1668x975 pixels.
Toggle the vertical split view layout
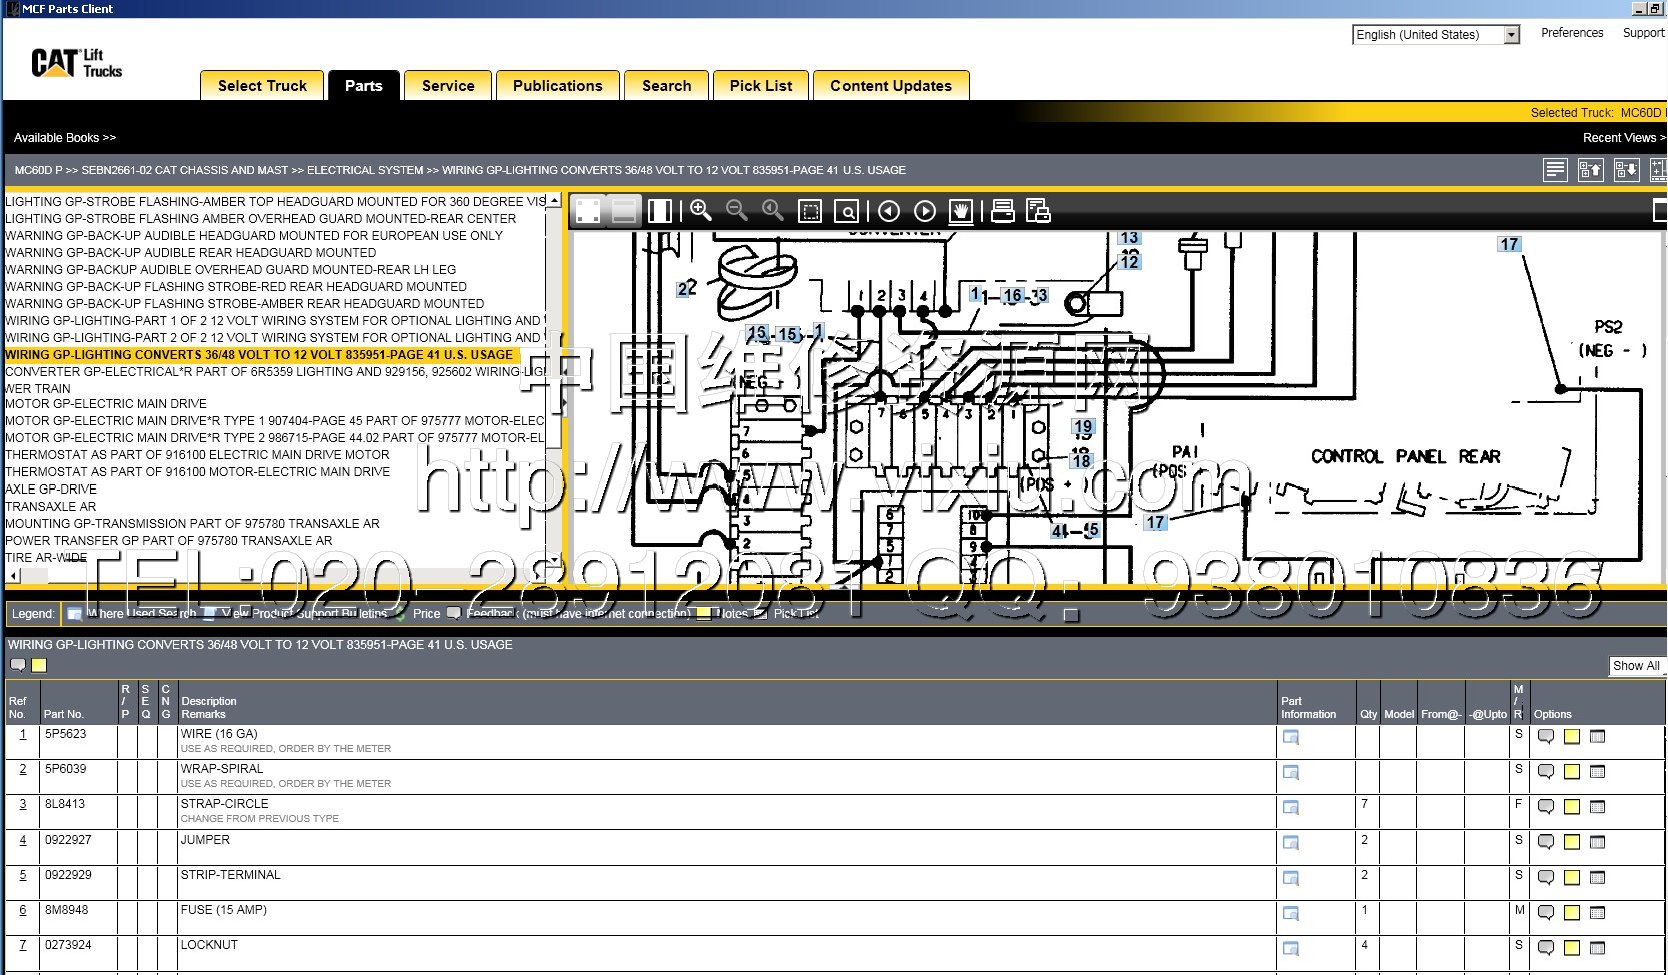pos(660,210)
